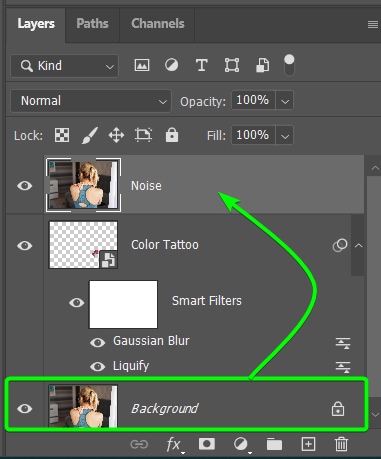
Task: Add a layer mask
Action: click(x=207, y=444)
